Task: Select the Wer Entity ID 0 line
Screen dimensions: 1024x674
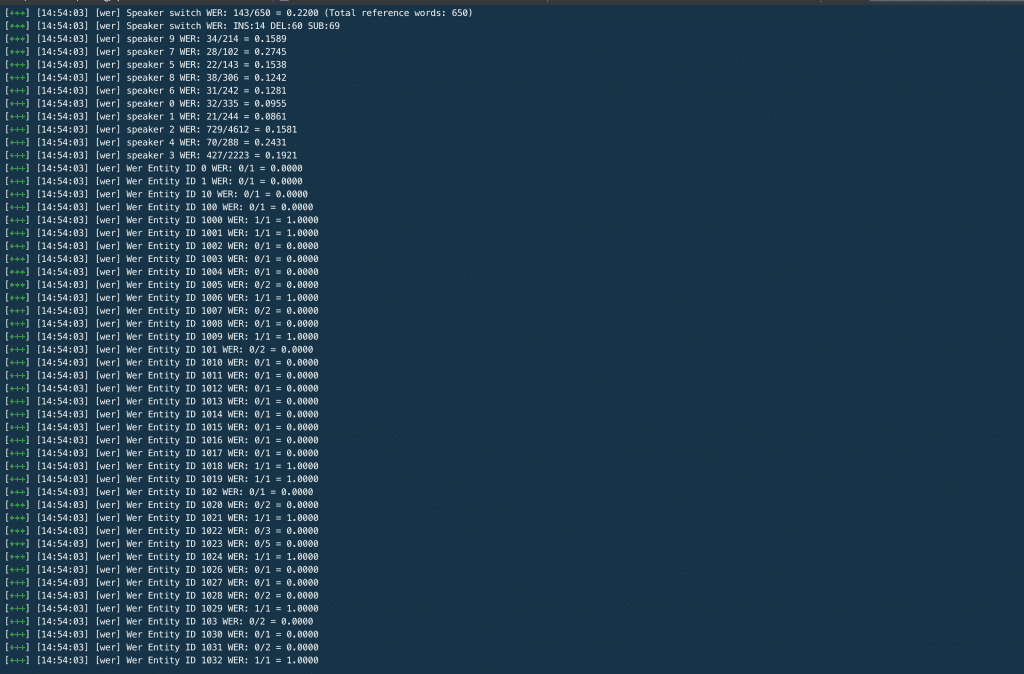Action: 153,168
